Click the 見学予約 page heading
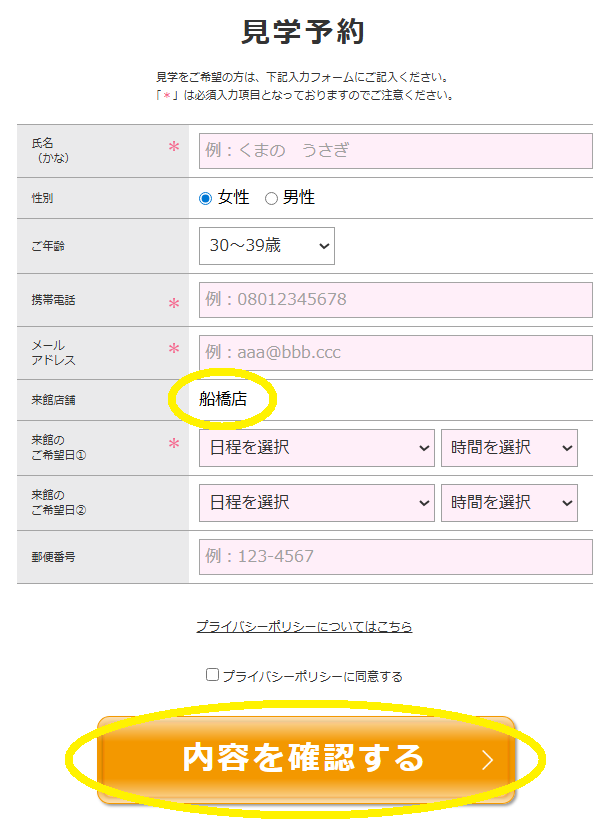 pos(304,32)
